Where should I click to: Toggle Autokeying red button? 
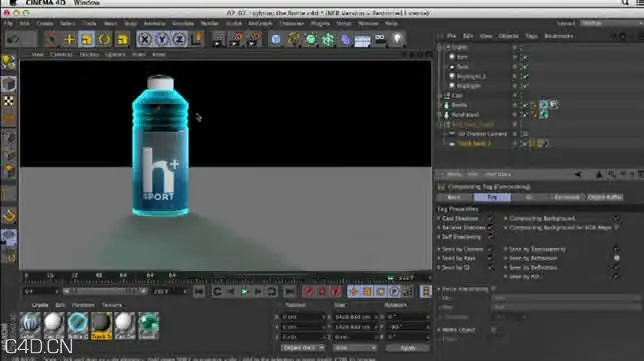click(322, 292)
